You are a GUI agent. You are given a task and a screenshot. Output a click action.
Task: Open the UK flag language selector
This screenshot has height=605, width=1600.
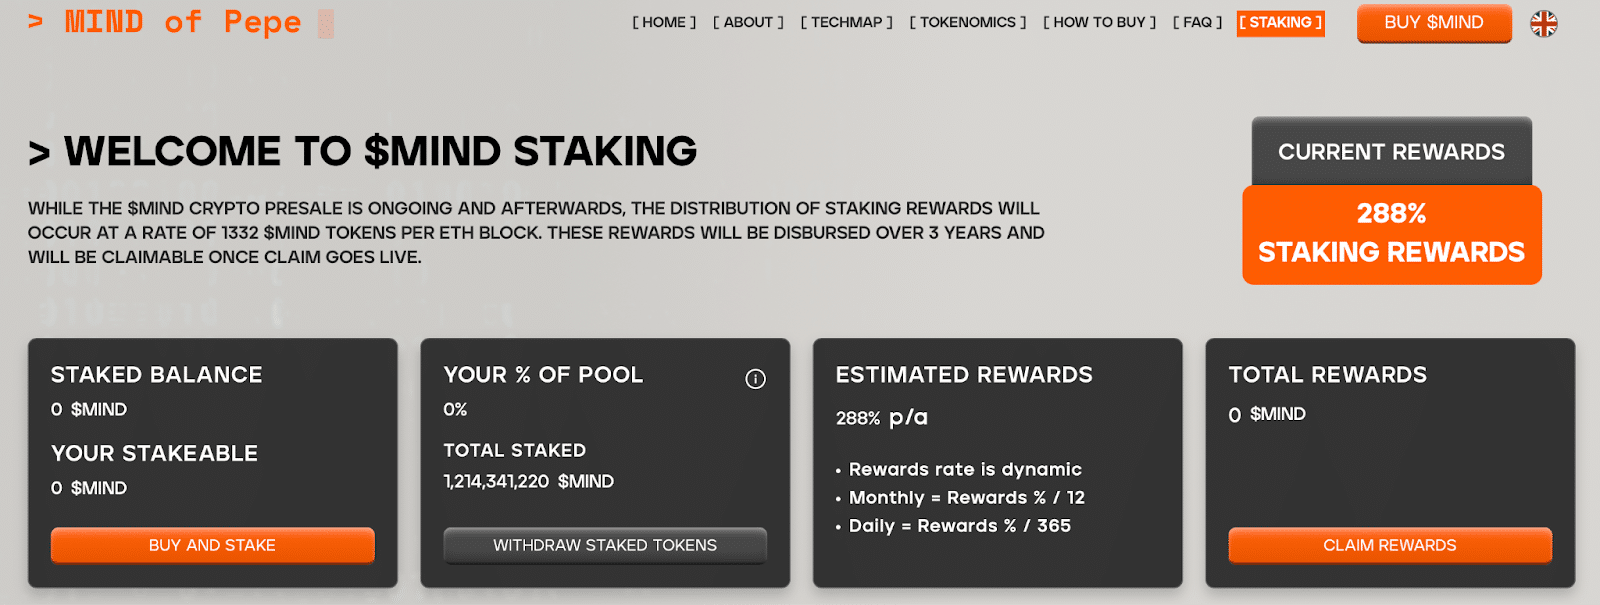[x=1544, y=23]
